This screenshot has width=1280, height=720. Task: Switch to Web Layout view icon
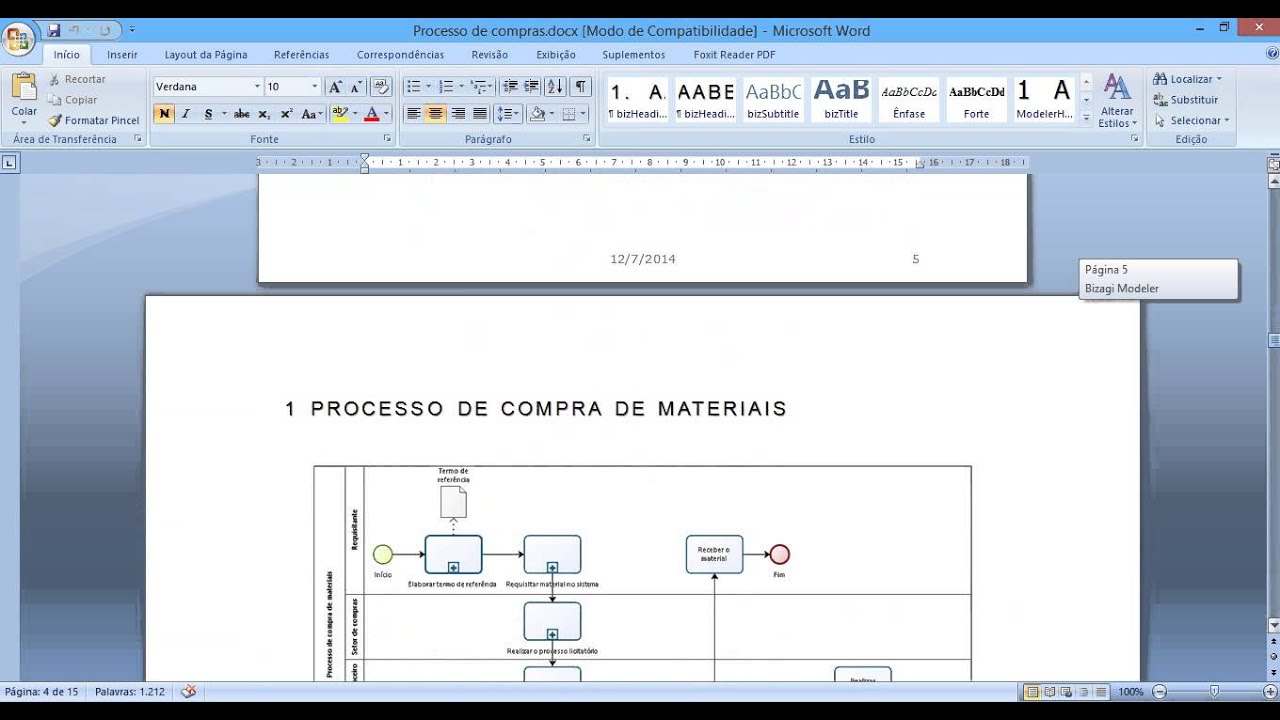coord(1067,691)
